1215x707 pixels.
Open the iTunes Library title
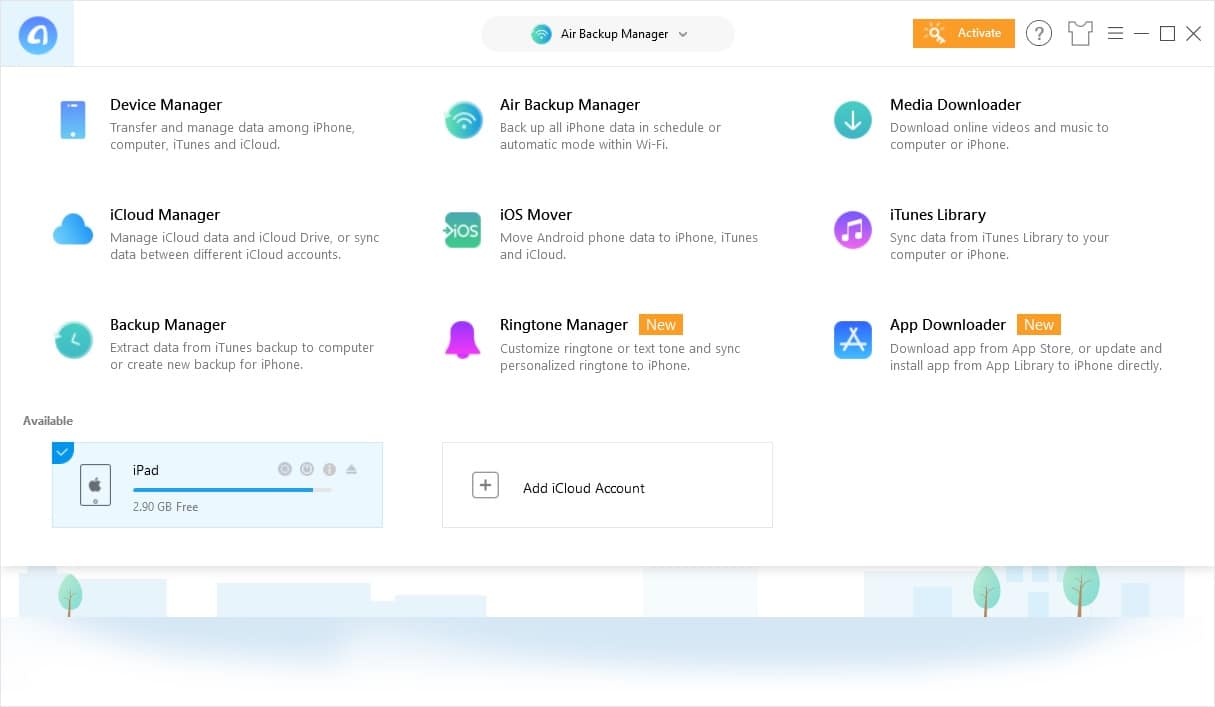[938, 215]
